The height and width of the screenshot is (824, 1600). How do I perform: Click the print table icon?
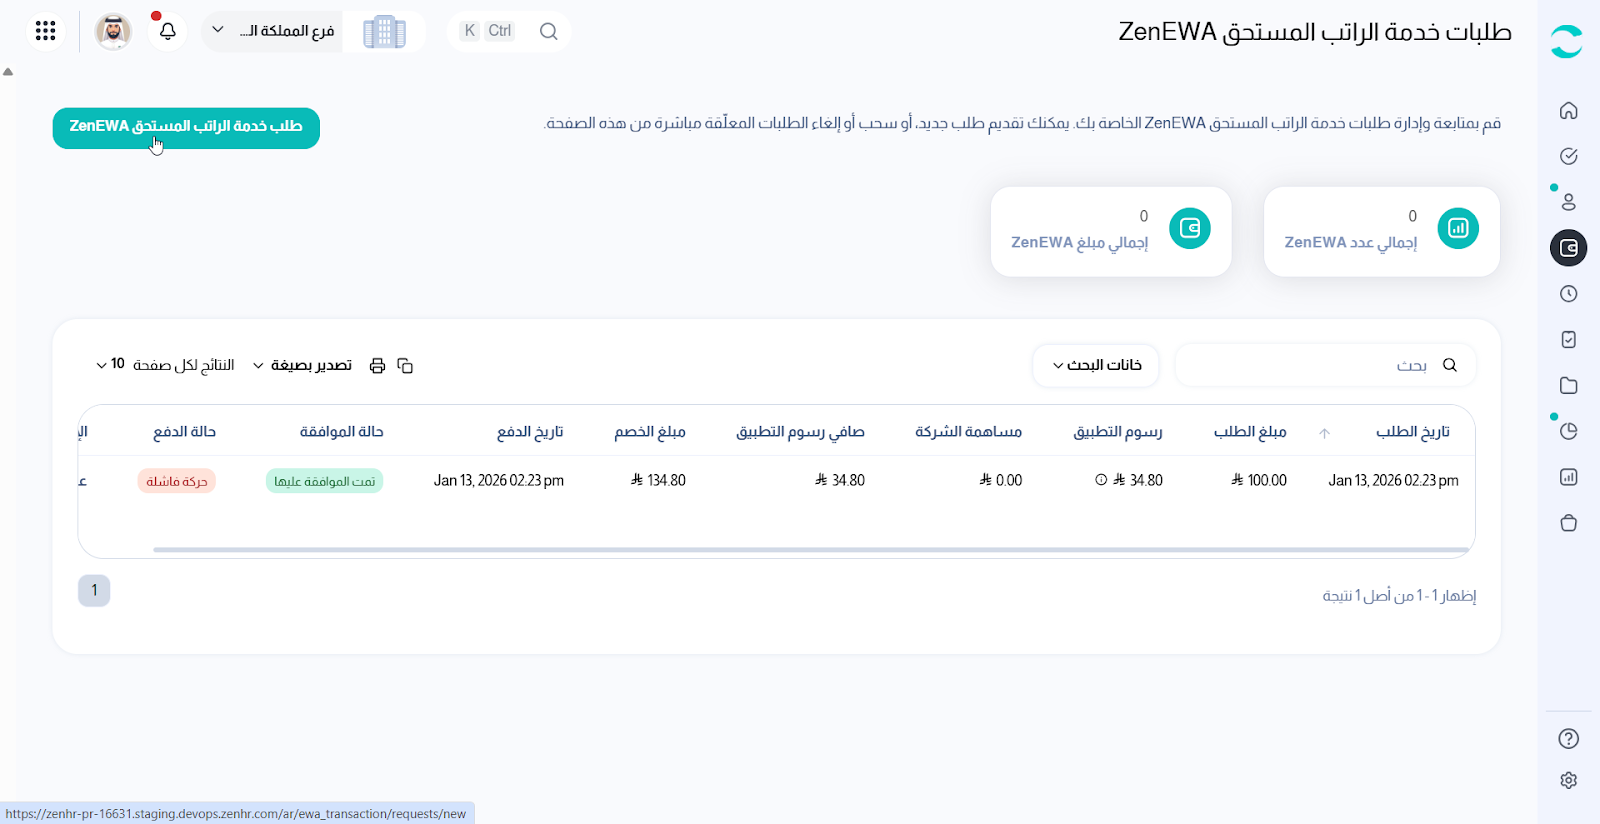[377, 366]
